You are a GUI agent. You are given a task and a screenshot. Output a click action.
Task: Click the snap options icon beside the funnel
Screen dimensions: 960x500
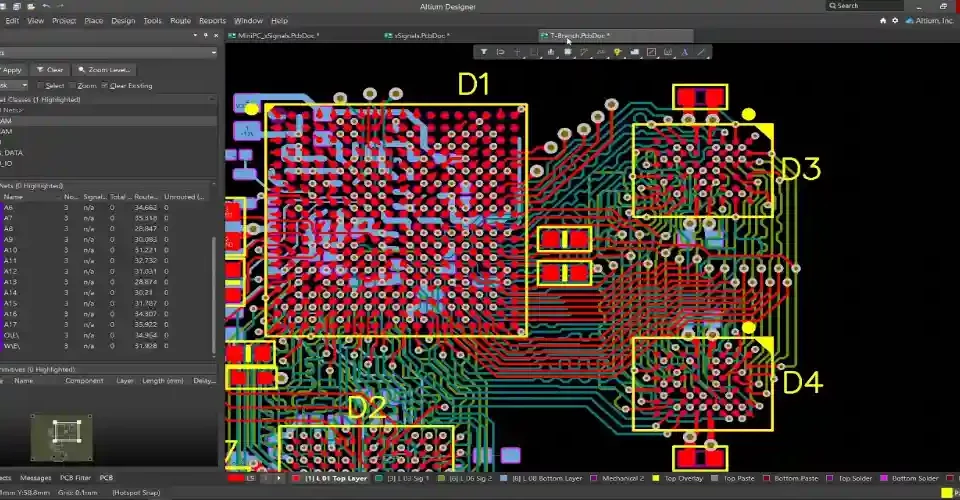[500, 52]
